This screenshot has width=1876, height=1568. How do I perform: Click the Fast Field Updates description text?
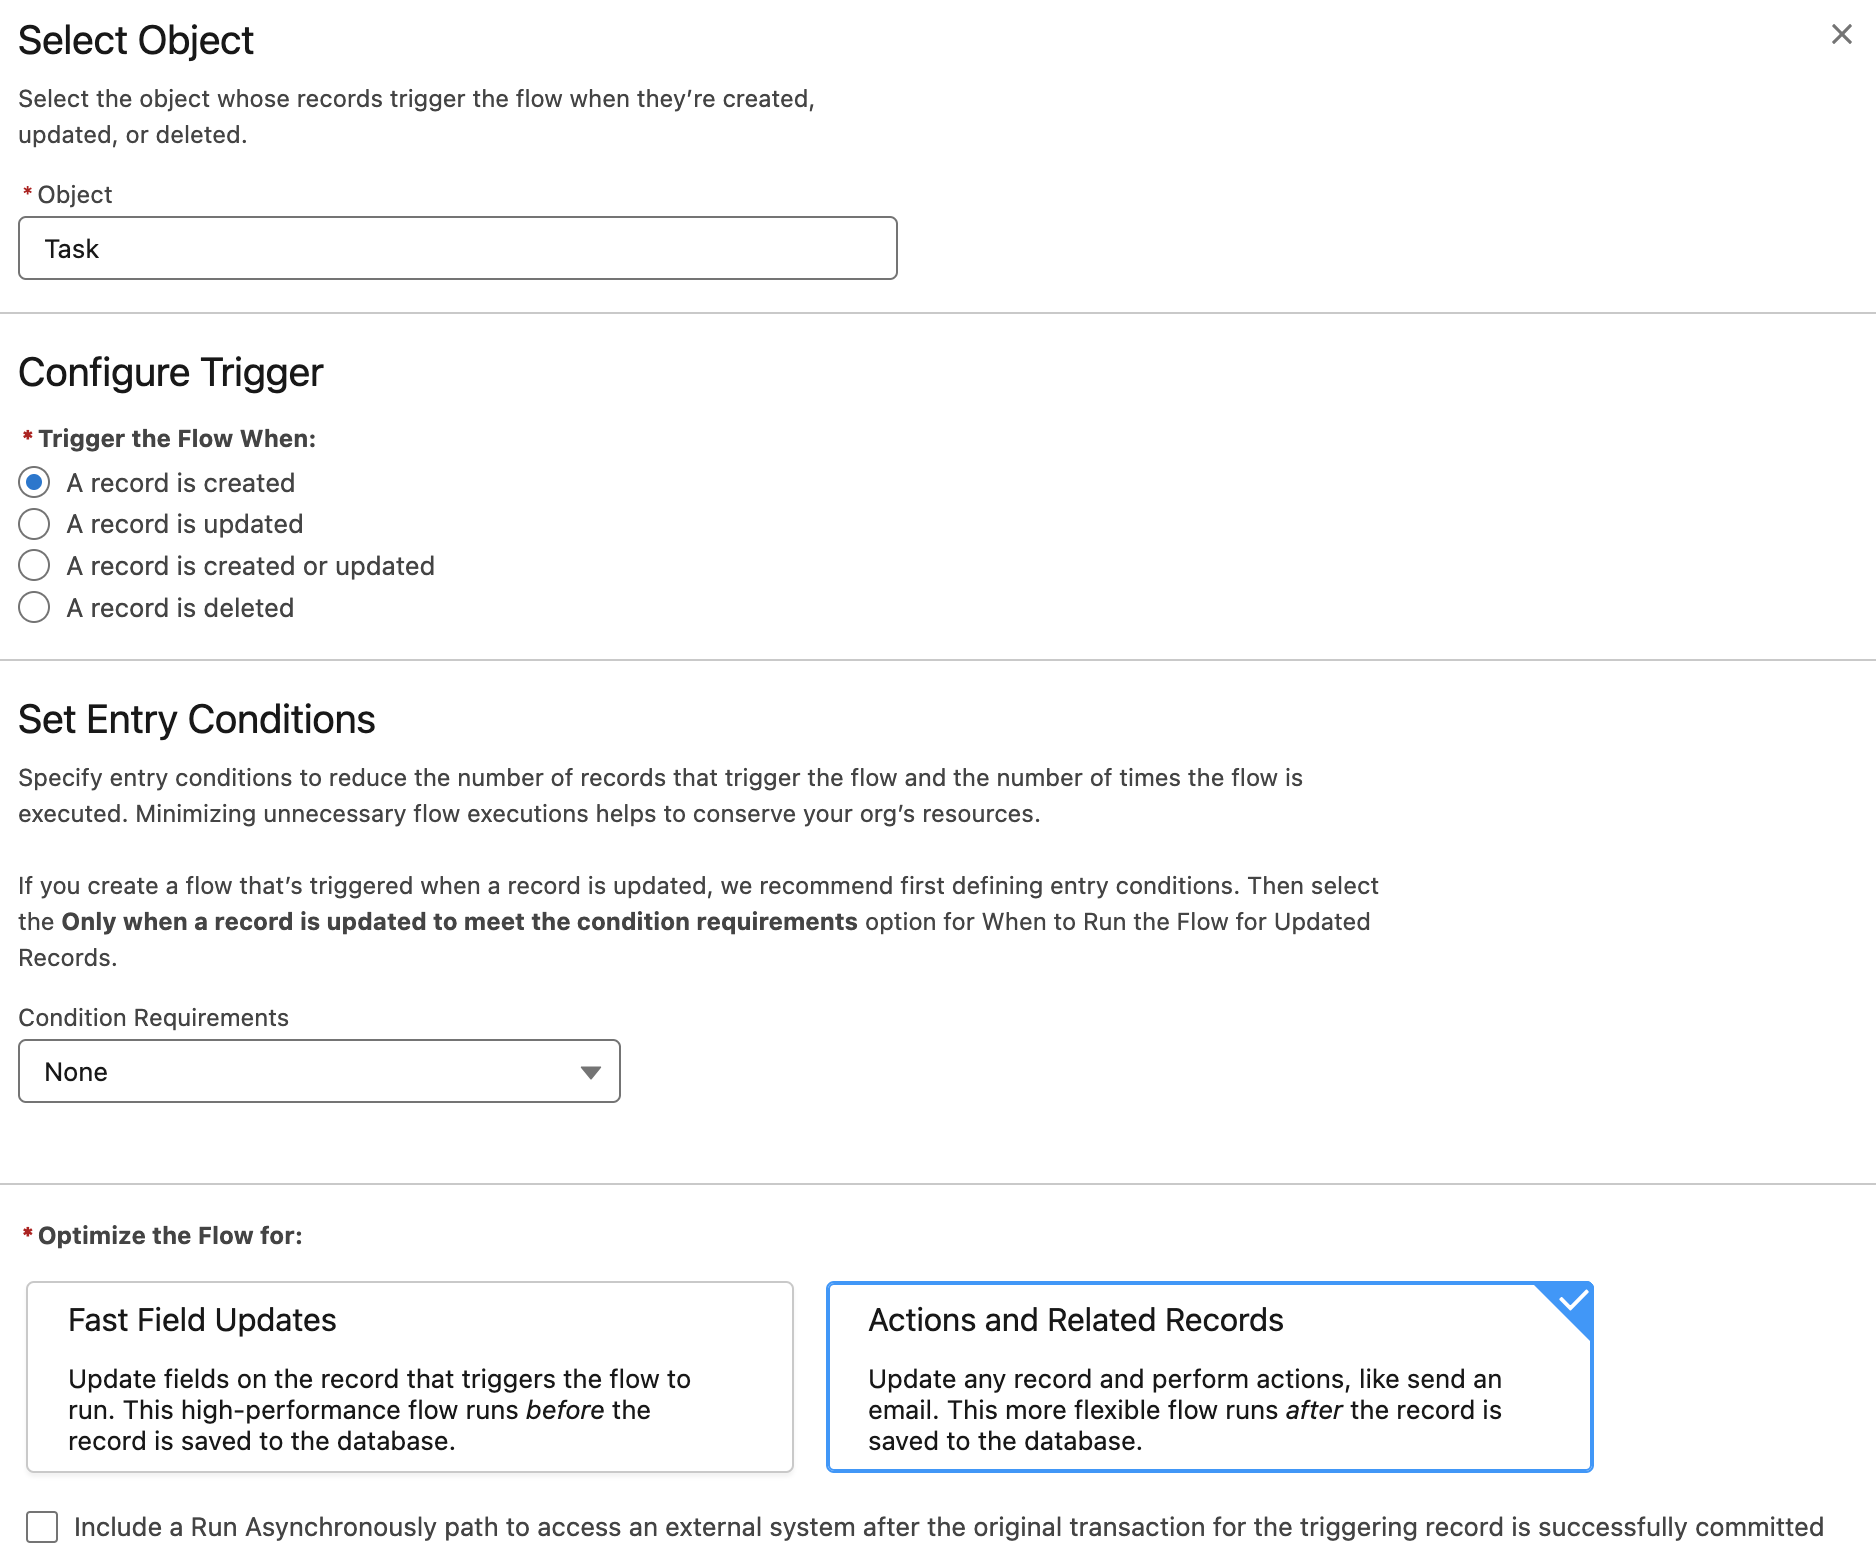click(x=380, y=1410)
